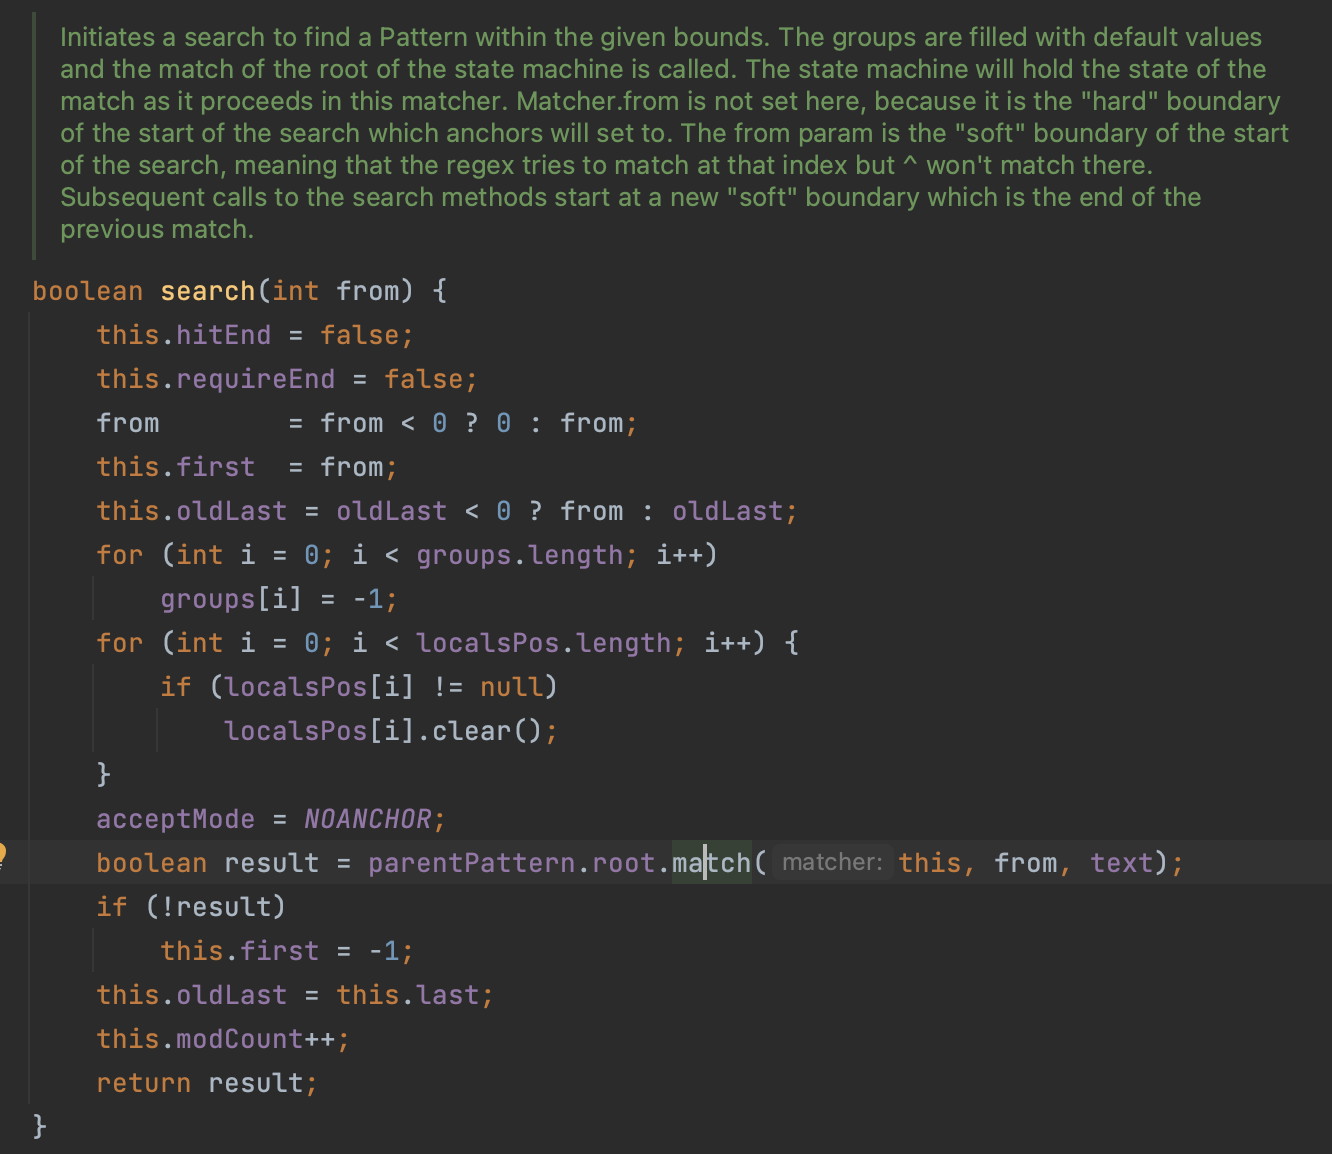
Task: Click the 'boolean' return type keyword
Action: point(88,291)
